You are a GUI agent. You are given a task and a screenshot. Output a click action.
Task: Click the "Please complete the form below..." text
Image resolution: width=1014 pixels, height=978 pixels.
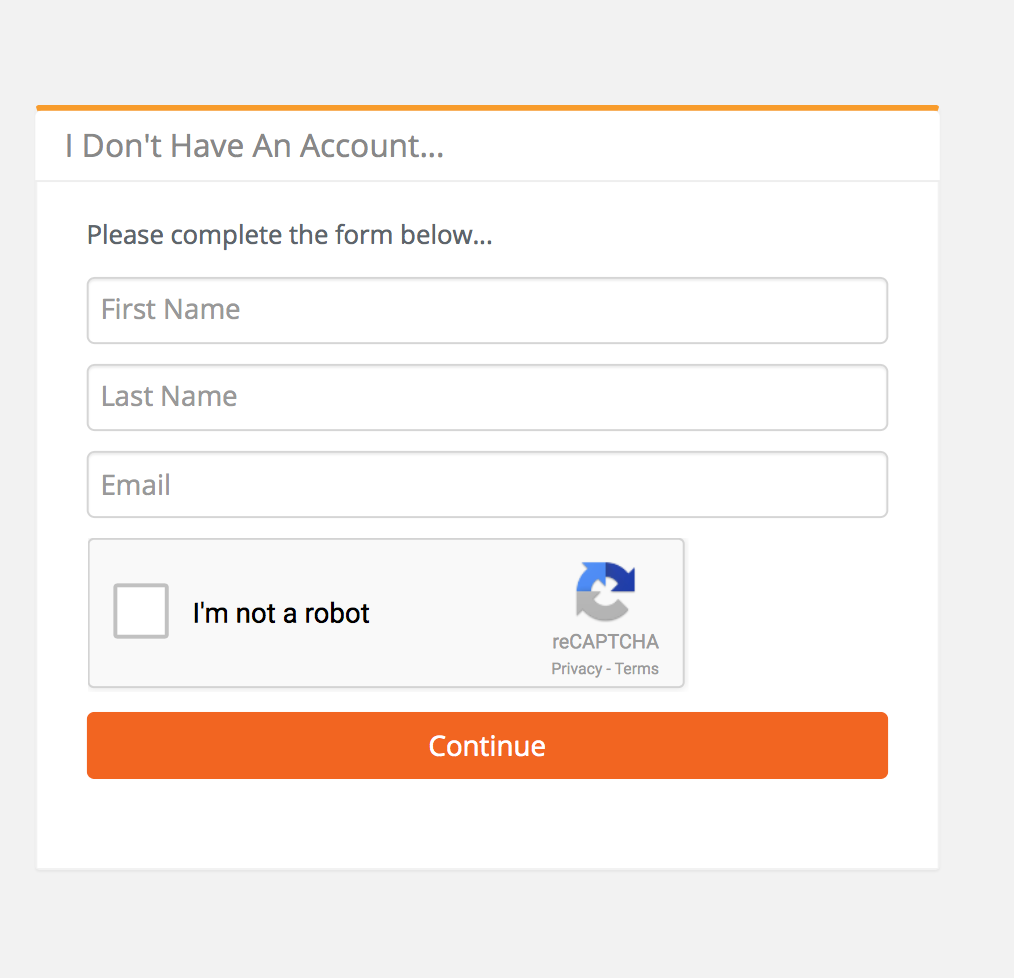click(289, 235)
